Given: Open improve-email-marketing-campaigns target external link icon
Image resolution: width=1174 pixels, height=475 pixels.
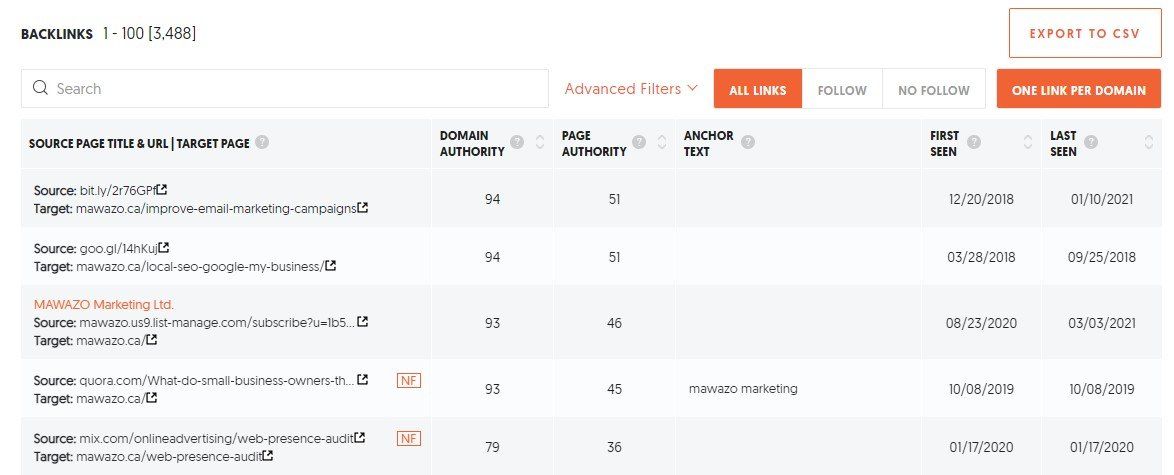Looking at the screenshot, I should 362,208.
